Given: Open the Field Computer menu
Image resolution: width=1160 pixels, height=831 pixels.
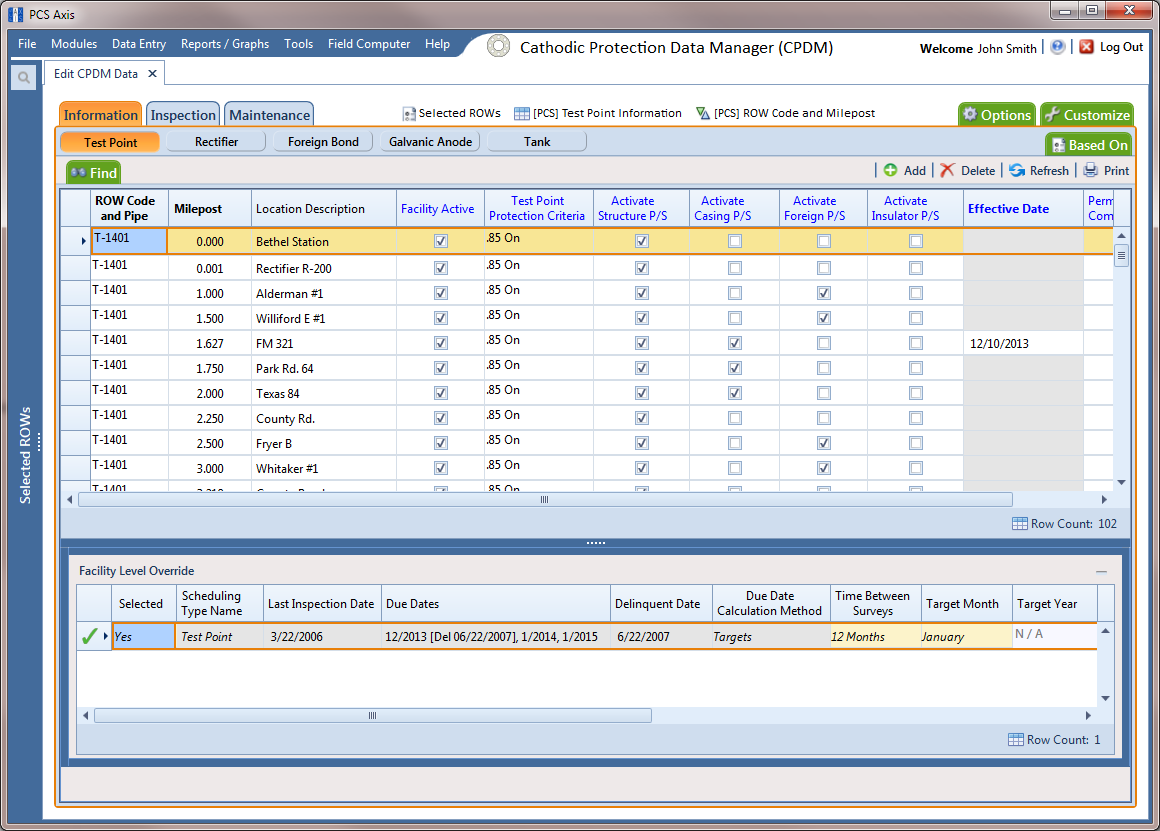Looking at the screenshot, I should pos(369,44).
